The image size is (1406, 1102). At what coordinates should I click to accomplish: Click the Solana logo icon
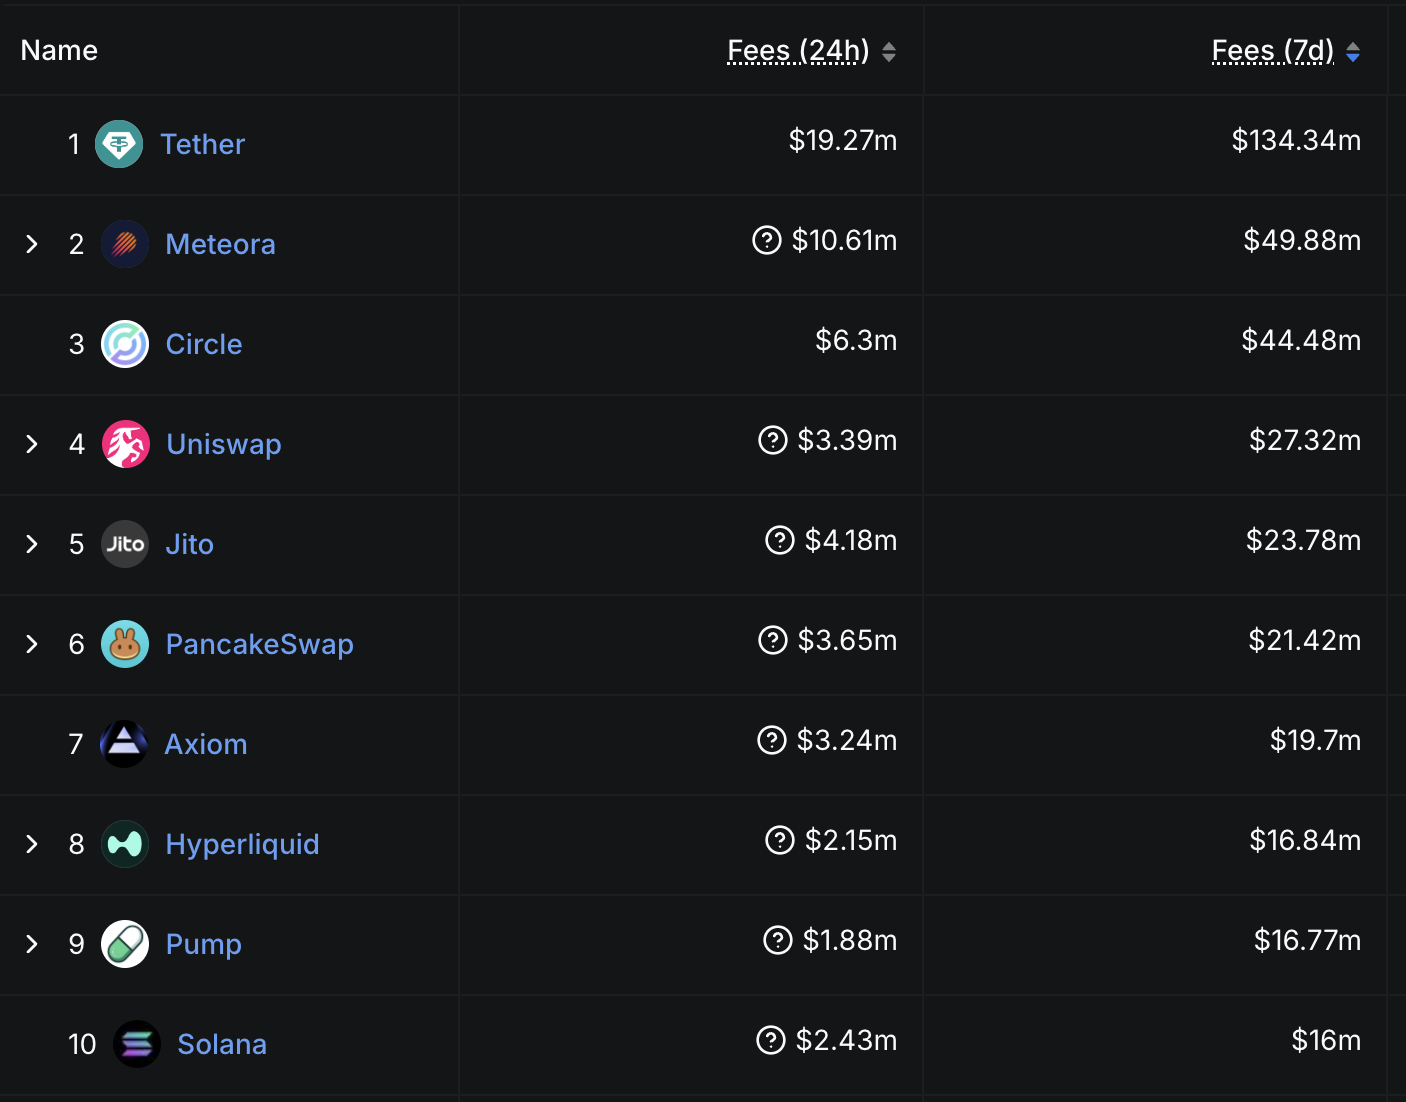point(137,1043)
